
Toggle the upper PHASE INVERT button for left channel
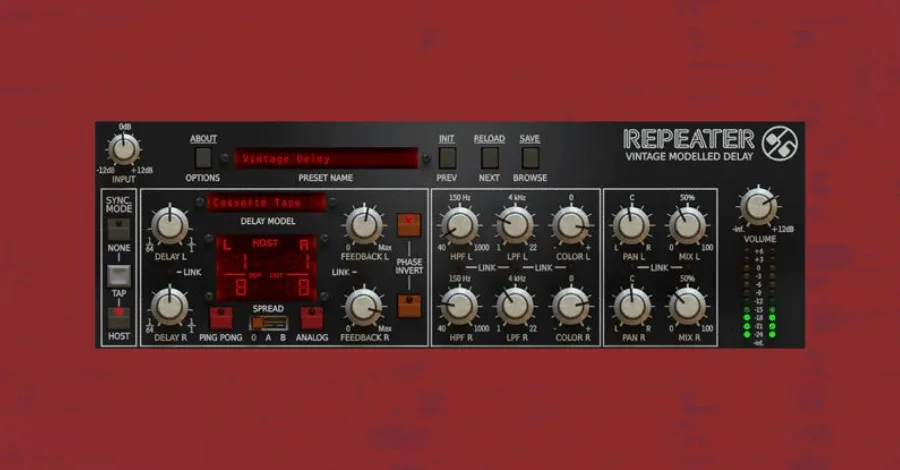tap(409, 225)
